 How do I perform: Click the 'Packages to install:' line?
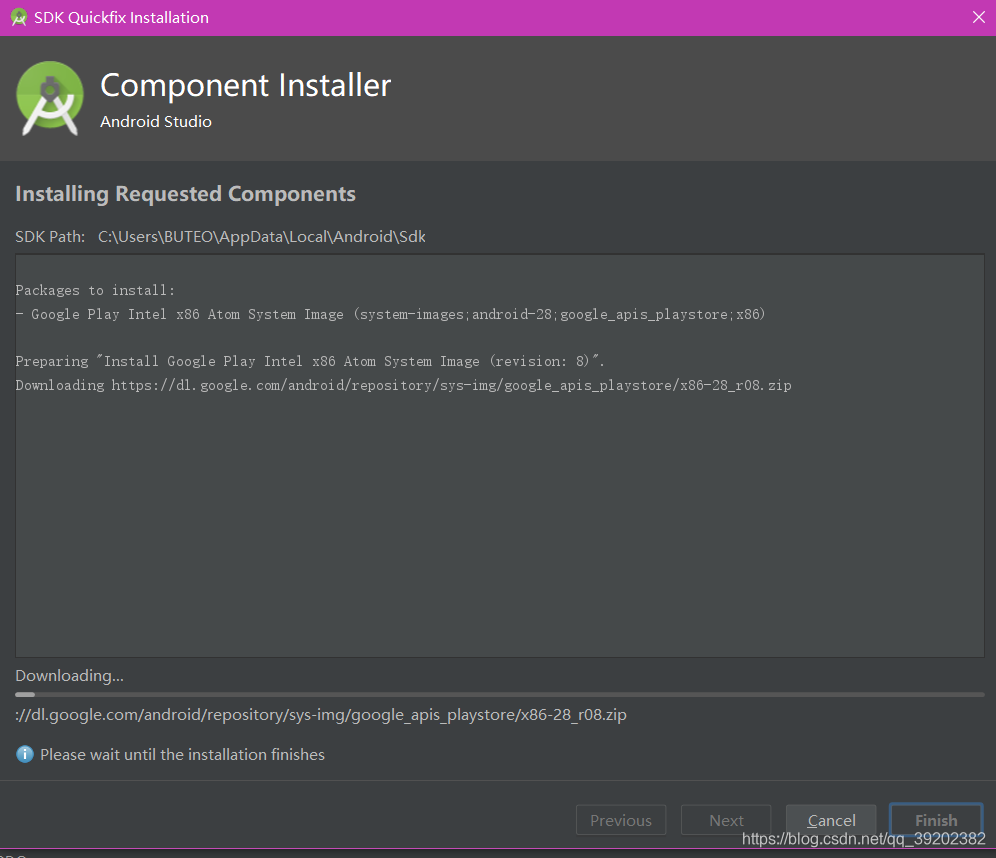click(x=95, y=290)
